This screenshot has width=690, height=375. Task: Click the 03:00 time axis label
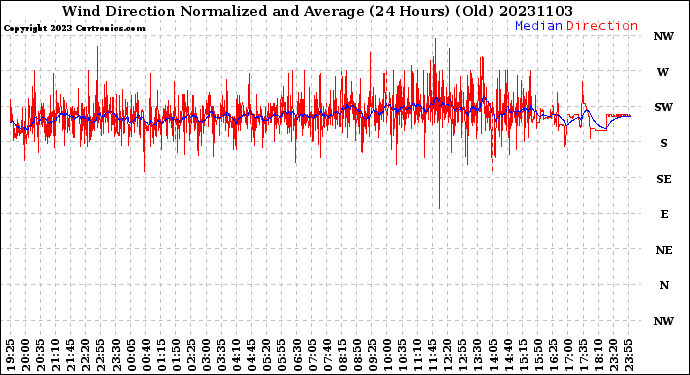tap(206, 355)
